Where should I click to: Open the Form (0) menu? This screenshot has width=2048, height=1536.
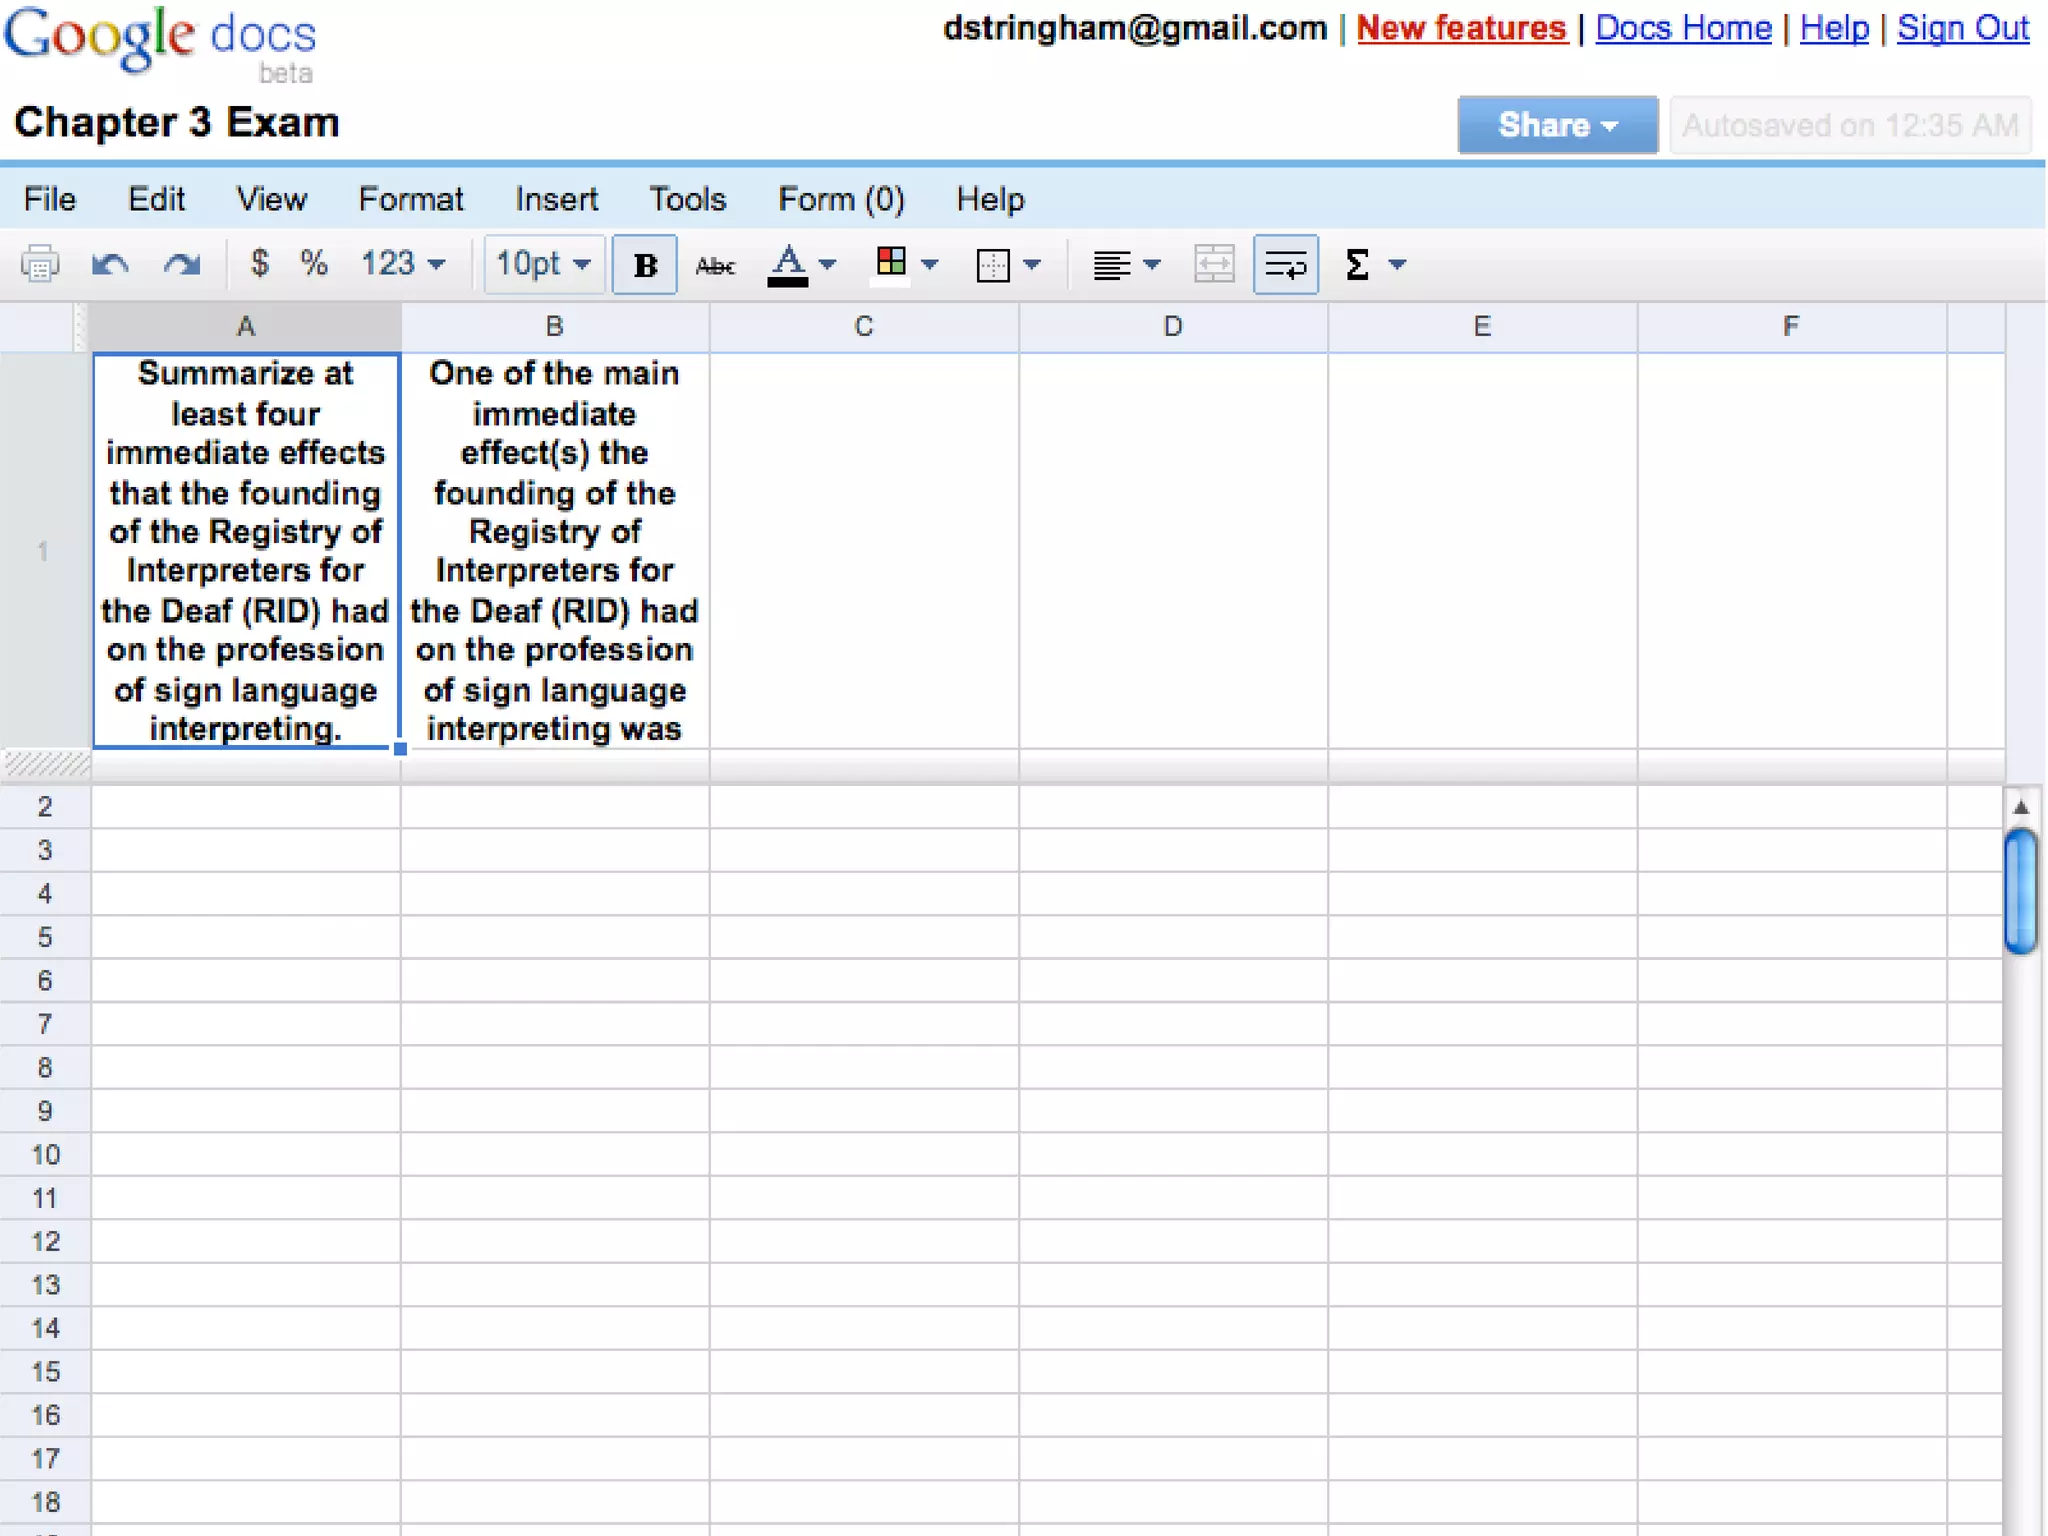[840, 199]
